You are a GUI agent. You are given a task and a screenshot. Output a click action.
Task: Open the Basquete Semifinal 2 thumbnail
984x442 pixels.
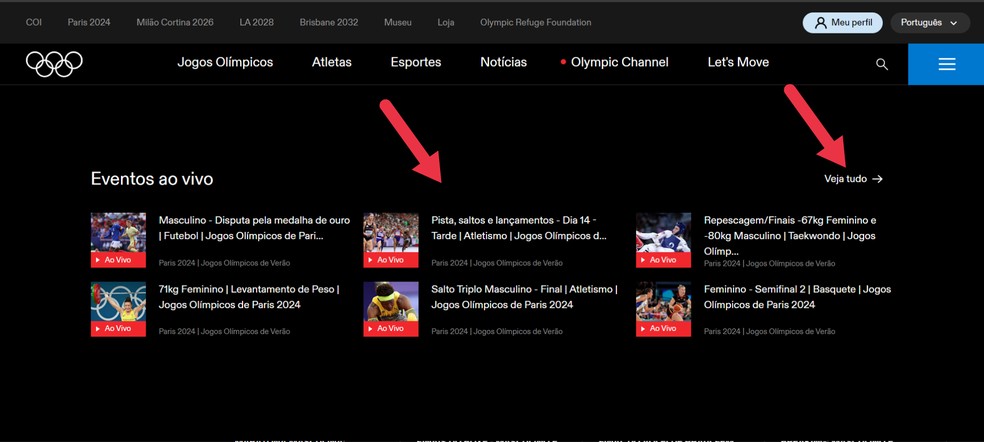tap(663, 309)
